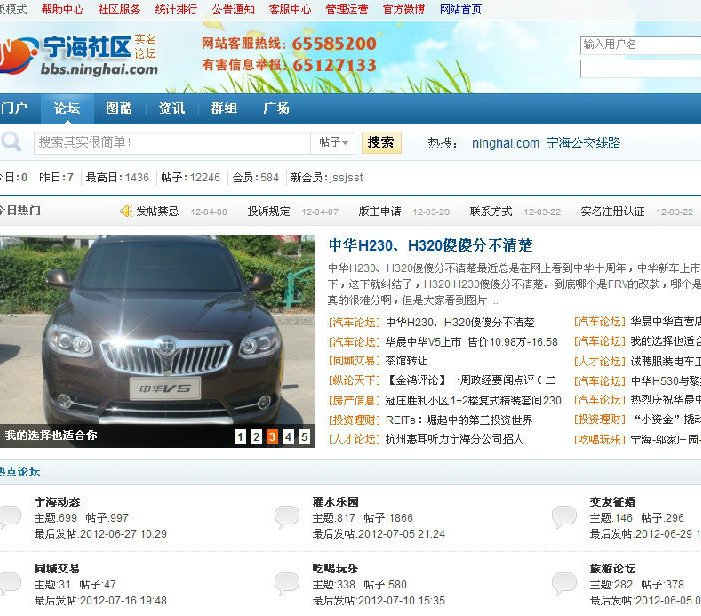Image resolution: width=701 pixels, height=616 pixels.
Task: Open the 图酷 navigation tab
Action: click(119, 108)
